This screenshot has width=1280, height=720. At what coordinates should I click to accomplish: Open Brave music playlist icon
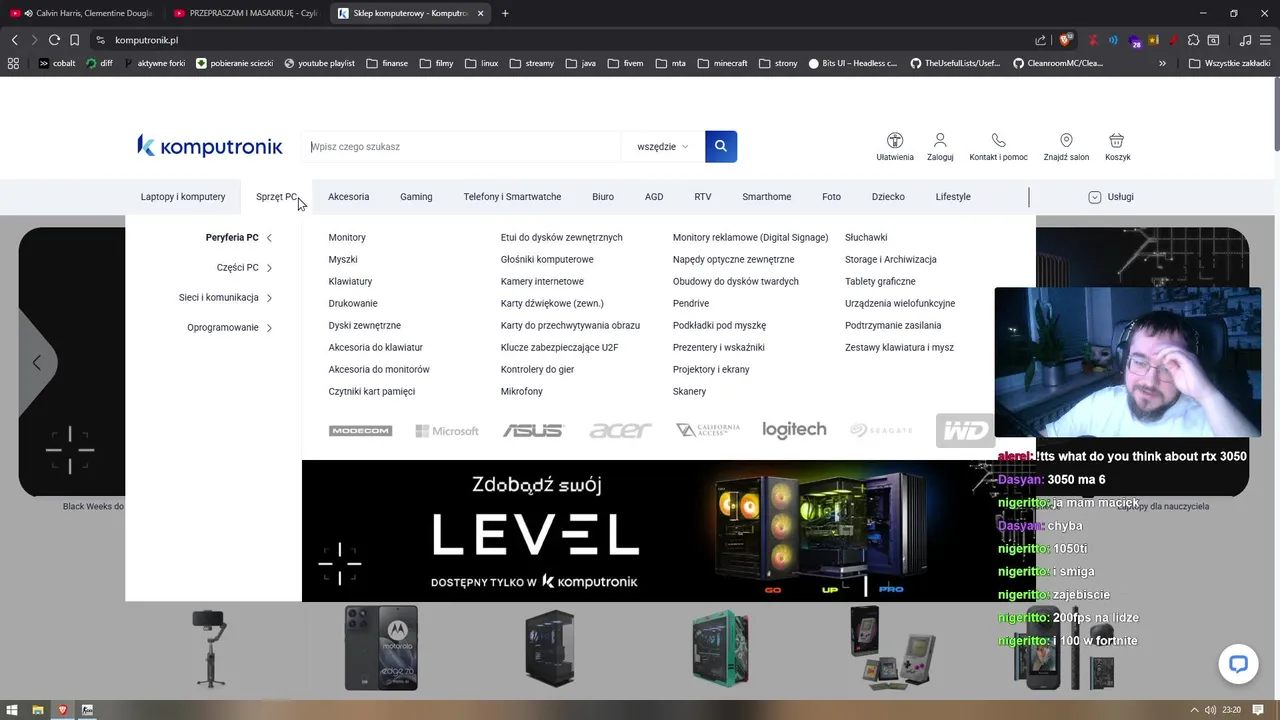tap(1245, 40)
